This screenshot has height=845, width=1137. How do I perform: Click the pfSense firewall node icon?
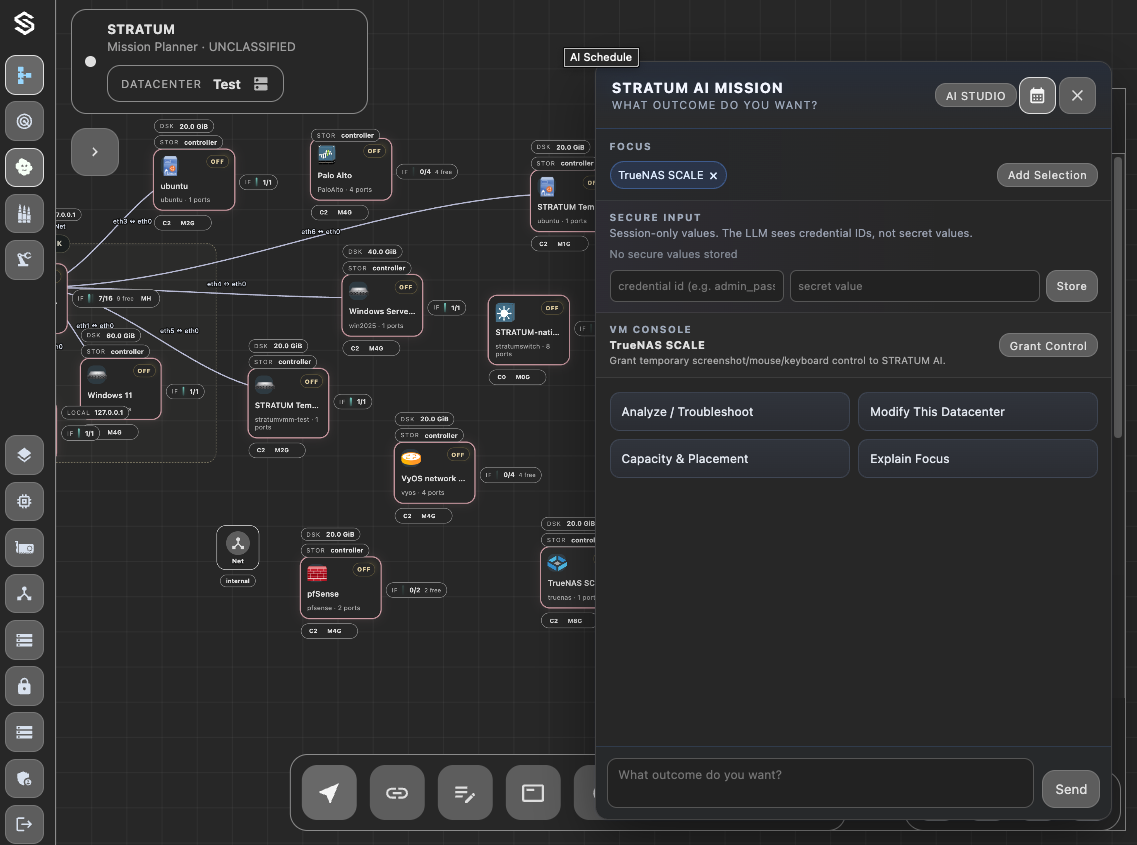click(317, 574)
